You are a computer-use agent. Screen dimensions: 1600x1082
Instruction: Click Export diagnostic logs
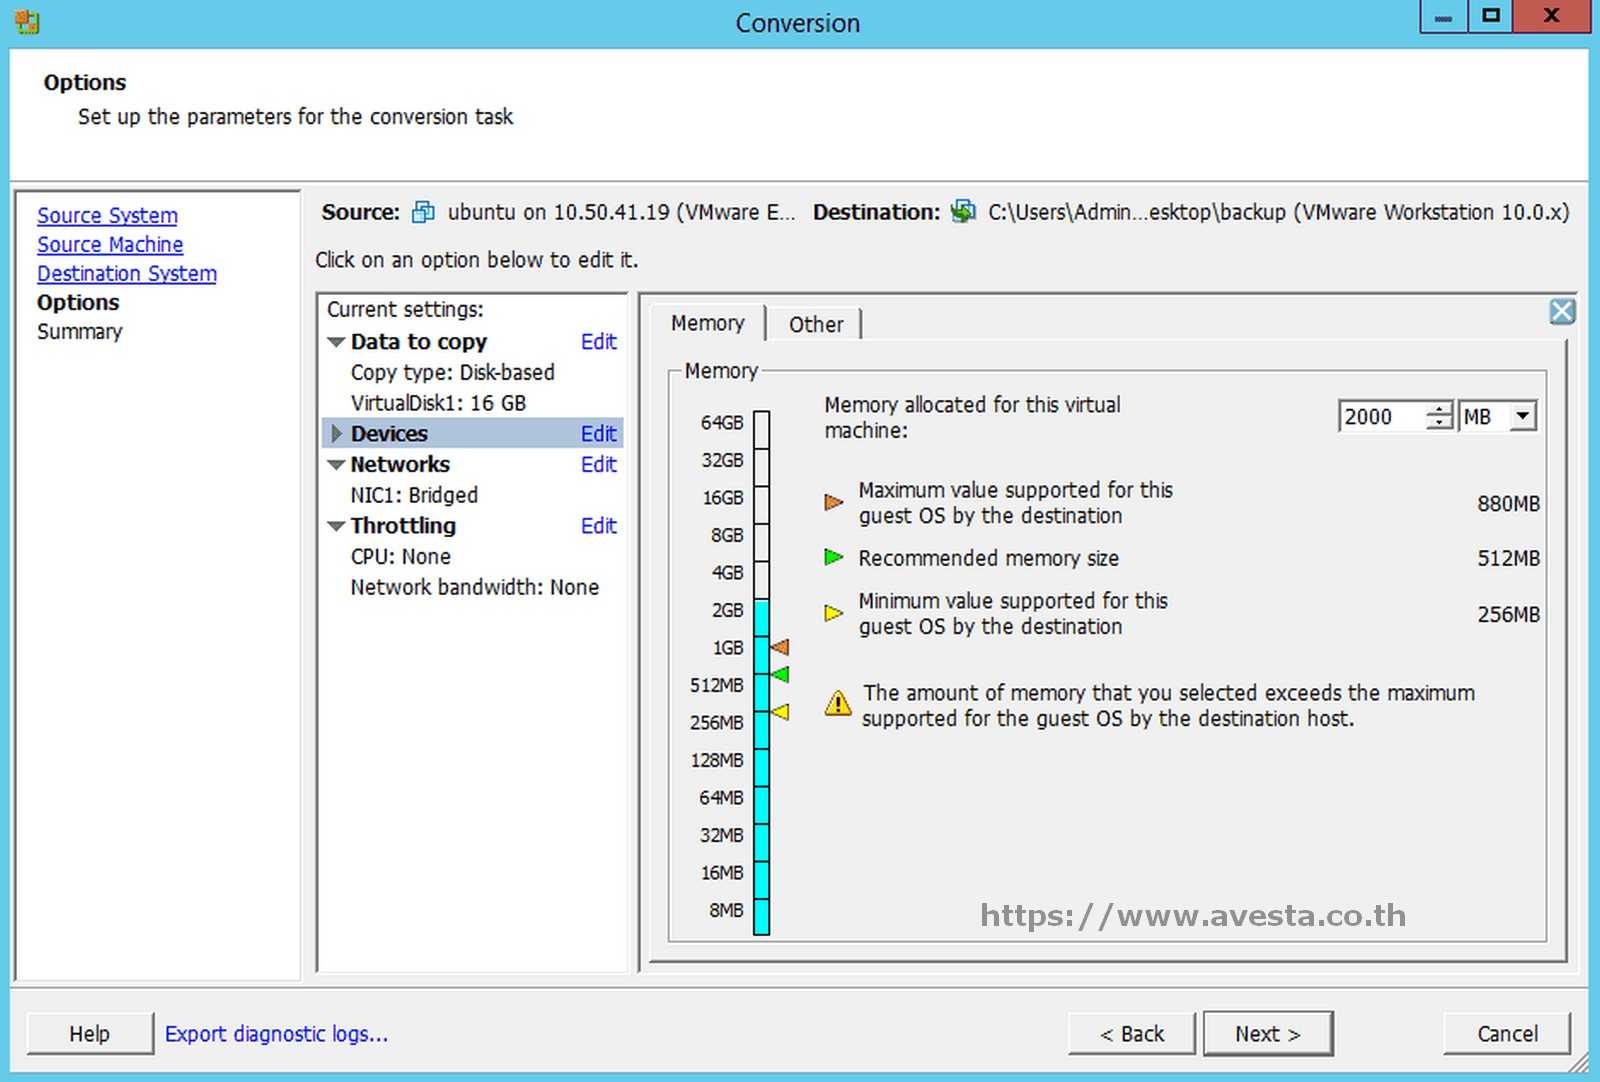(277, 1033)
